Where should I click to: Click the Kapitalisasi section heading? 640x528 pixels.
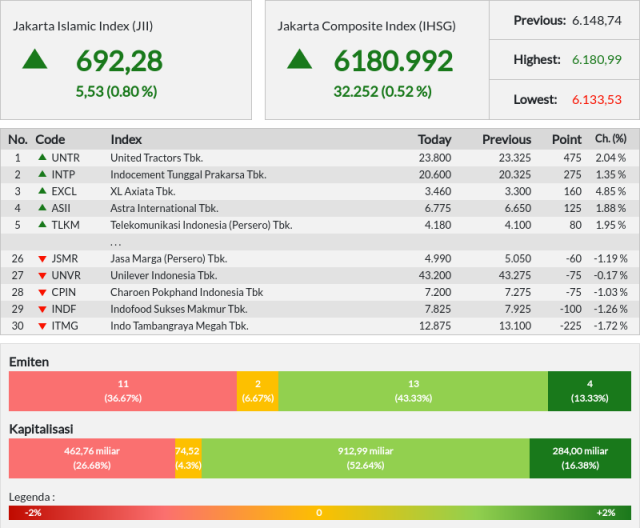41,429
